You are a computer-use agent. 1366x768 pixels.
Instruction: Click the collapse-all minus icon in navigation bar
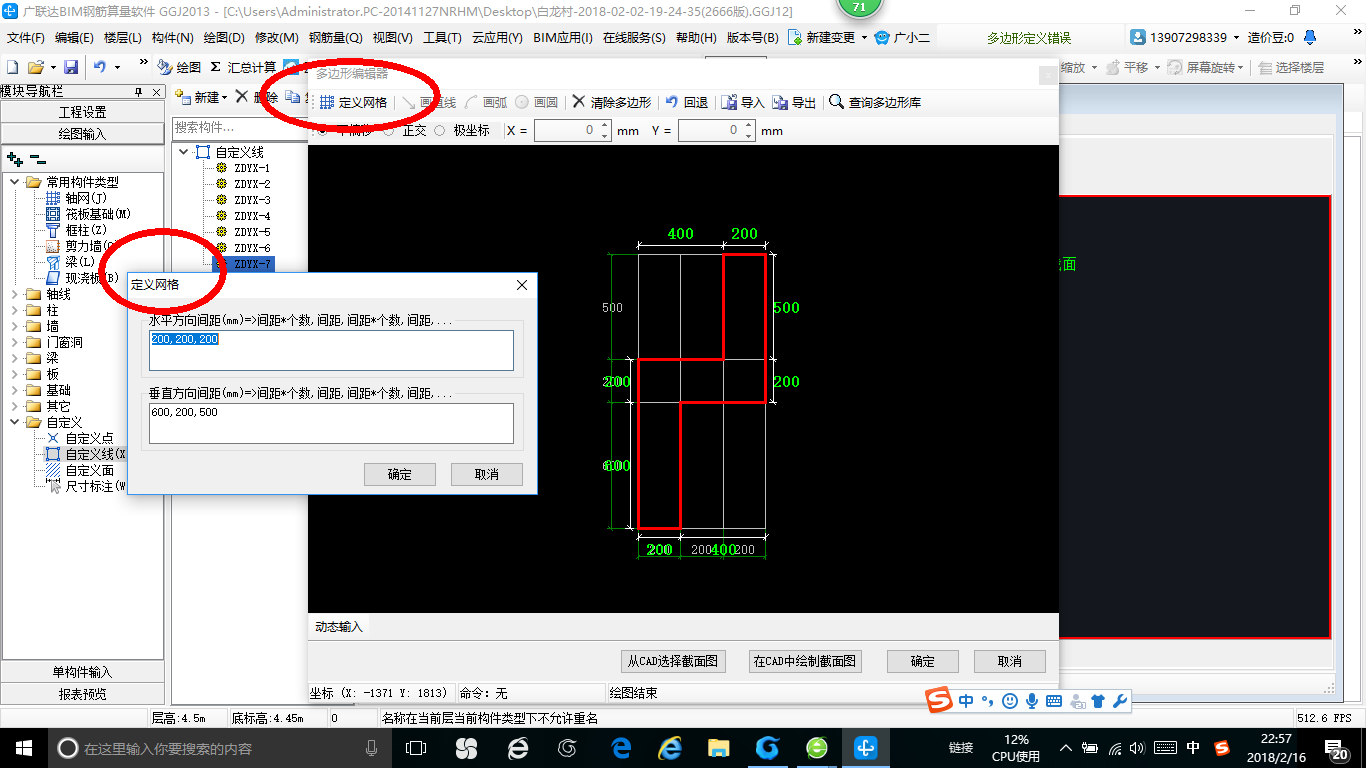tap(37, 158)
